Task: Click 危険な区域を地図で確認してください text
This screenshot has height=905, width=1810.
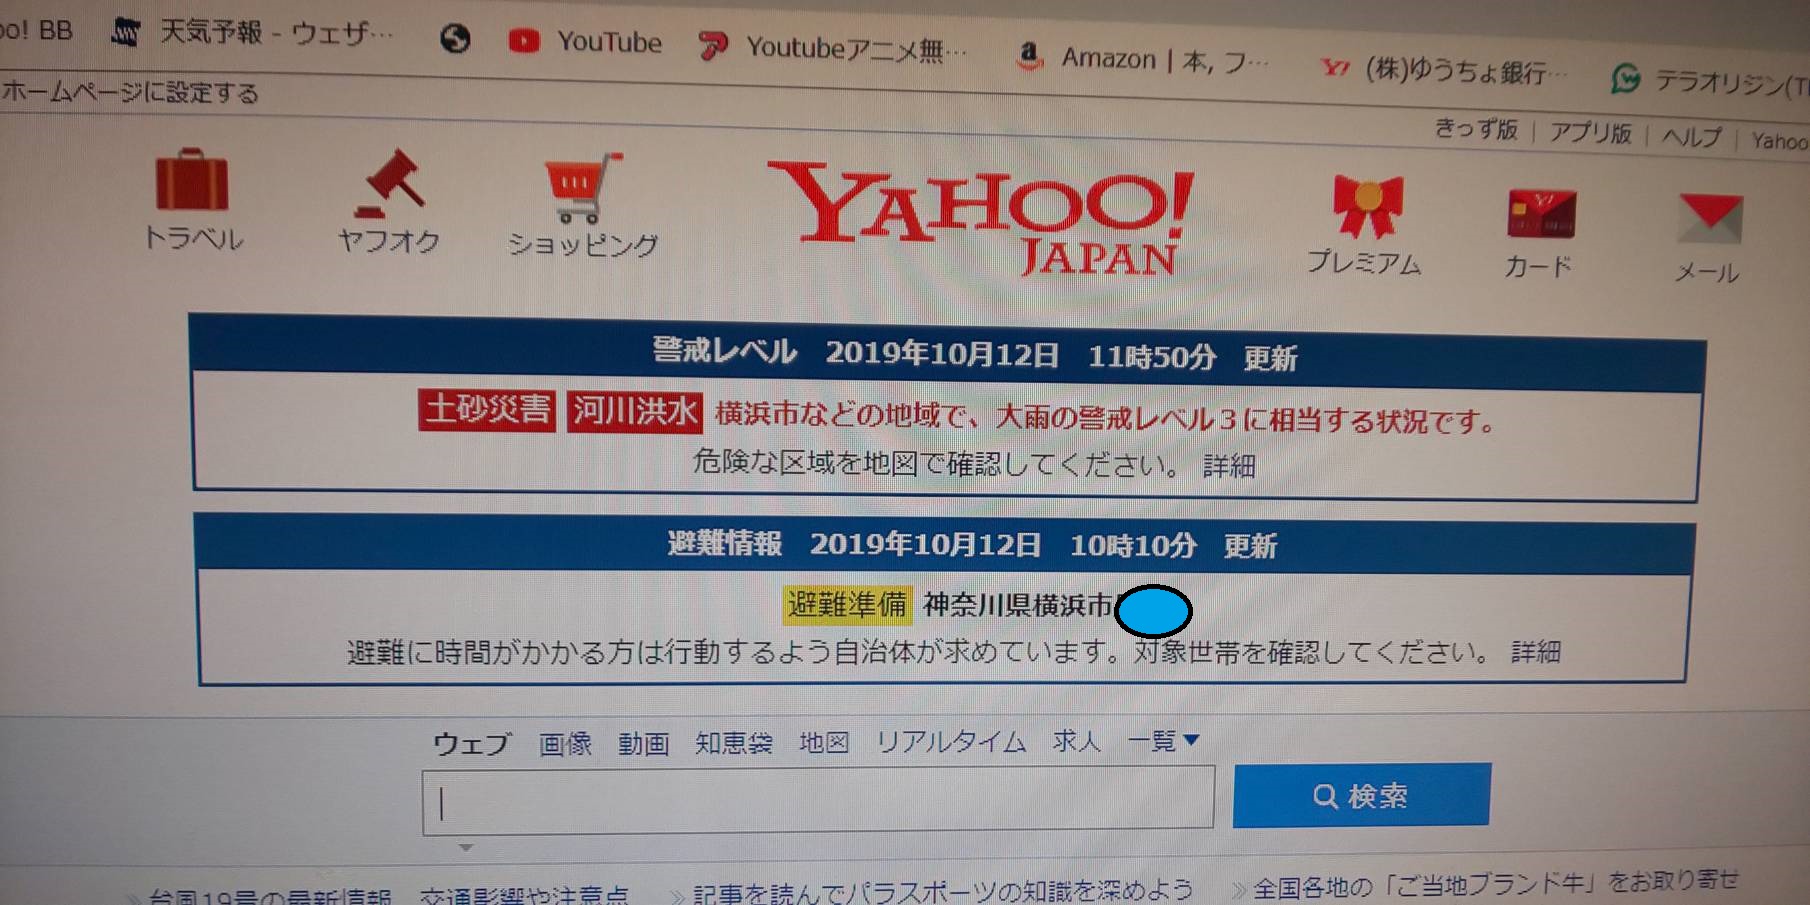Action: point(936,463)
